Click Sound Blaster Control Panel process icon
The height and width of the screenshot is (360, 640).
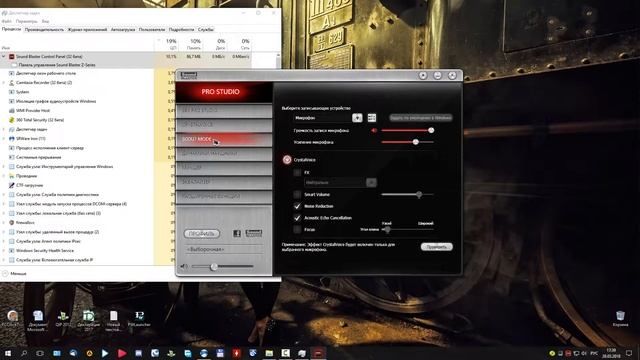click(11, 57)
